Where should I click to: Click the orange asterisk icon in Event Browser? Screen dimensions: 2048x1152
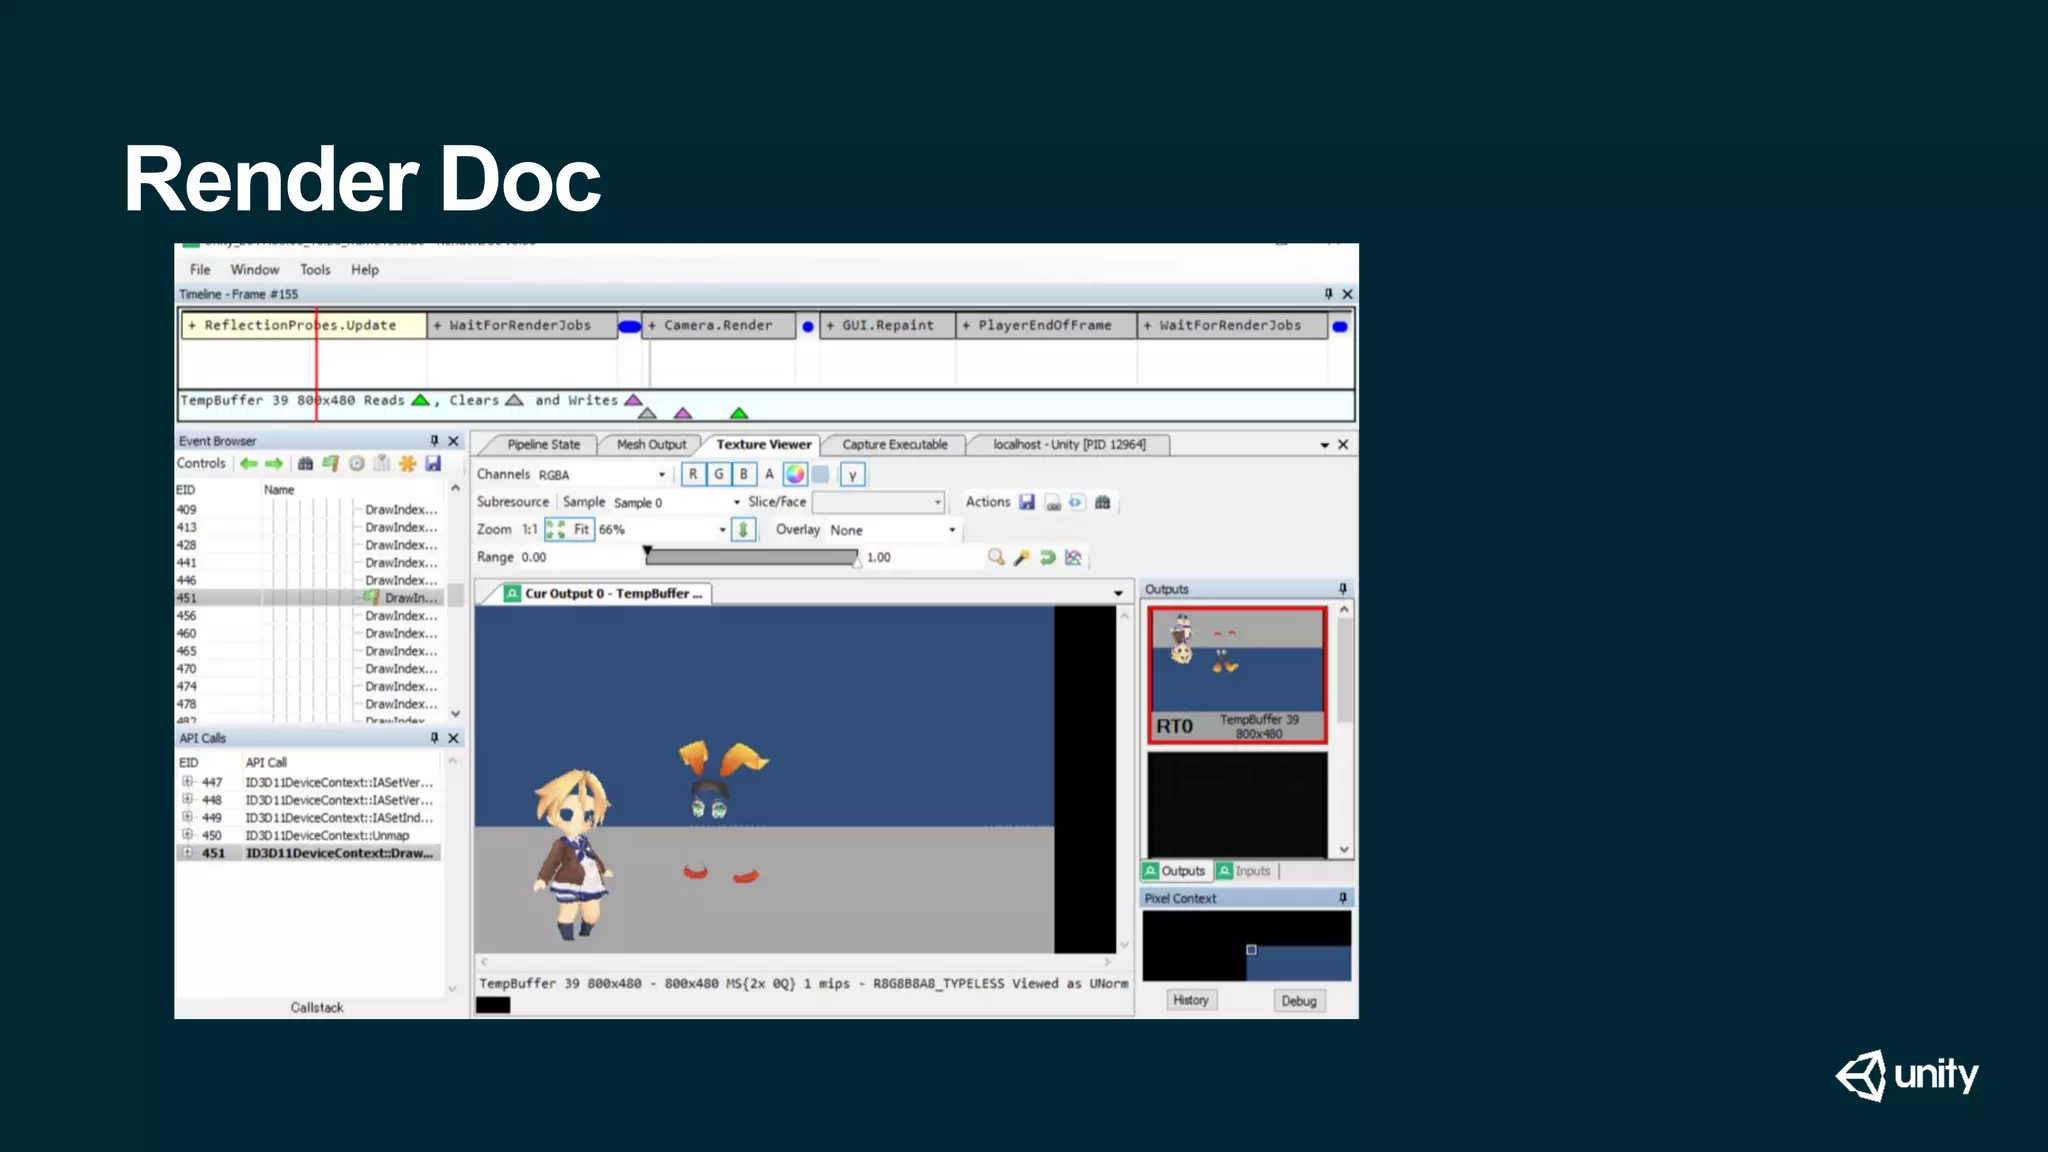click(407, 464)
